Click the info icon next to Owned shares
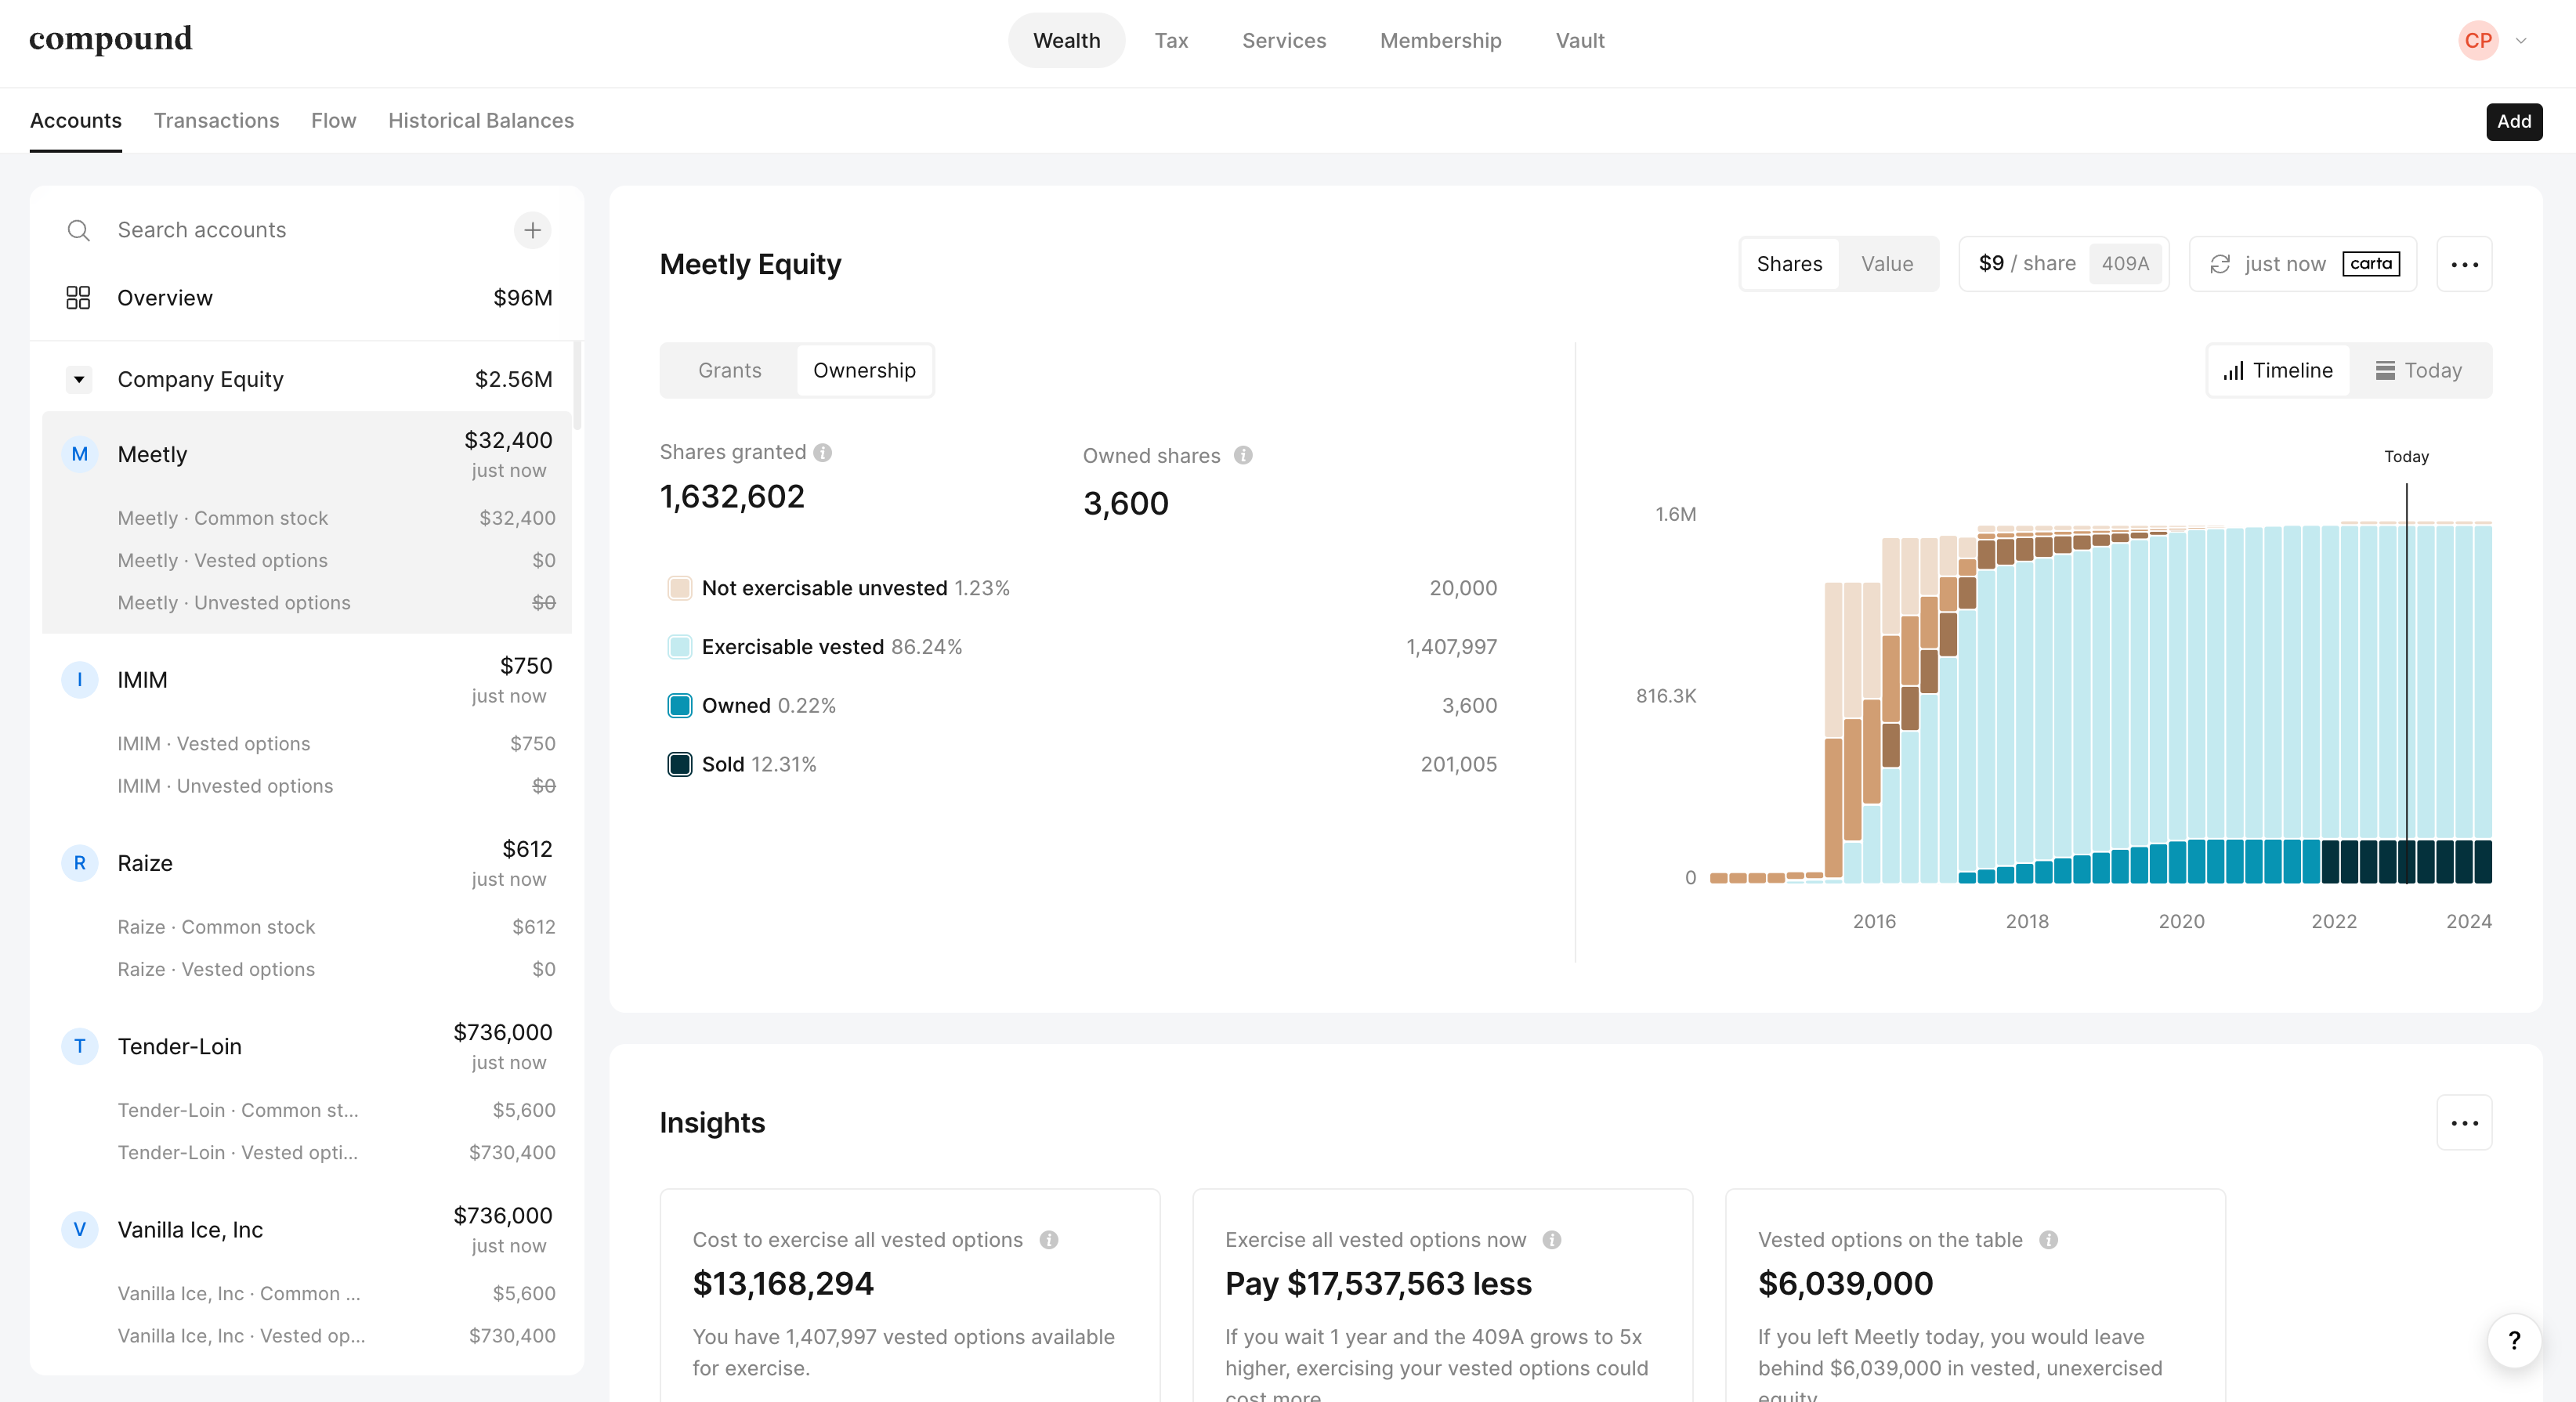The width and height of the screenshot is (2576, 1402). point(1243,456)
